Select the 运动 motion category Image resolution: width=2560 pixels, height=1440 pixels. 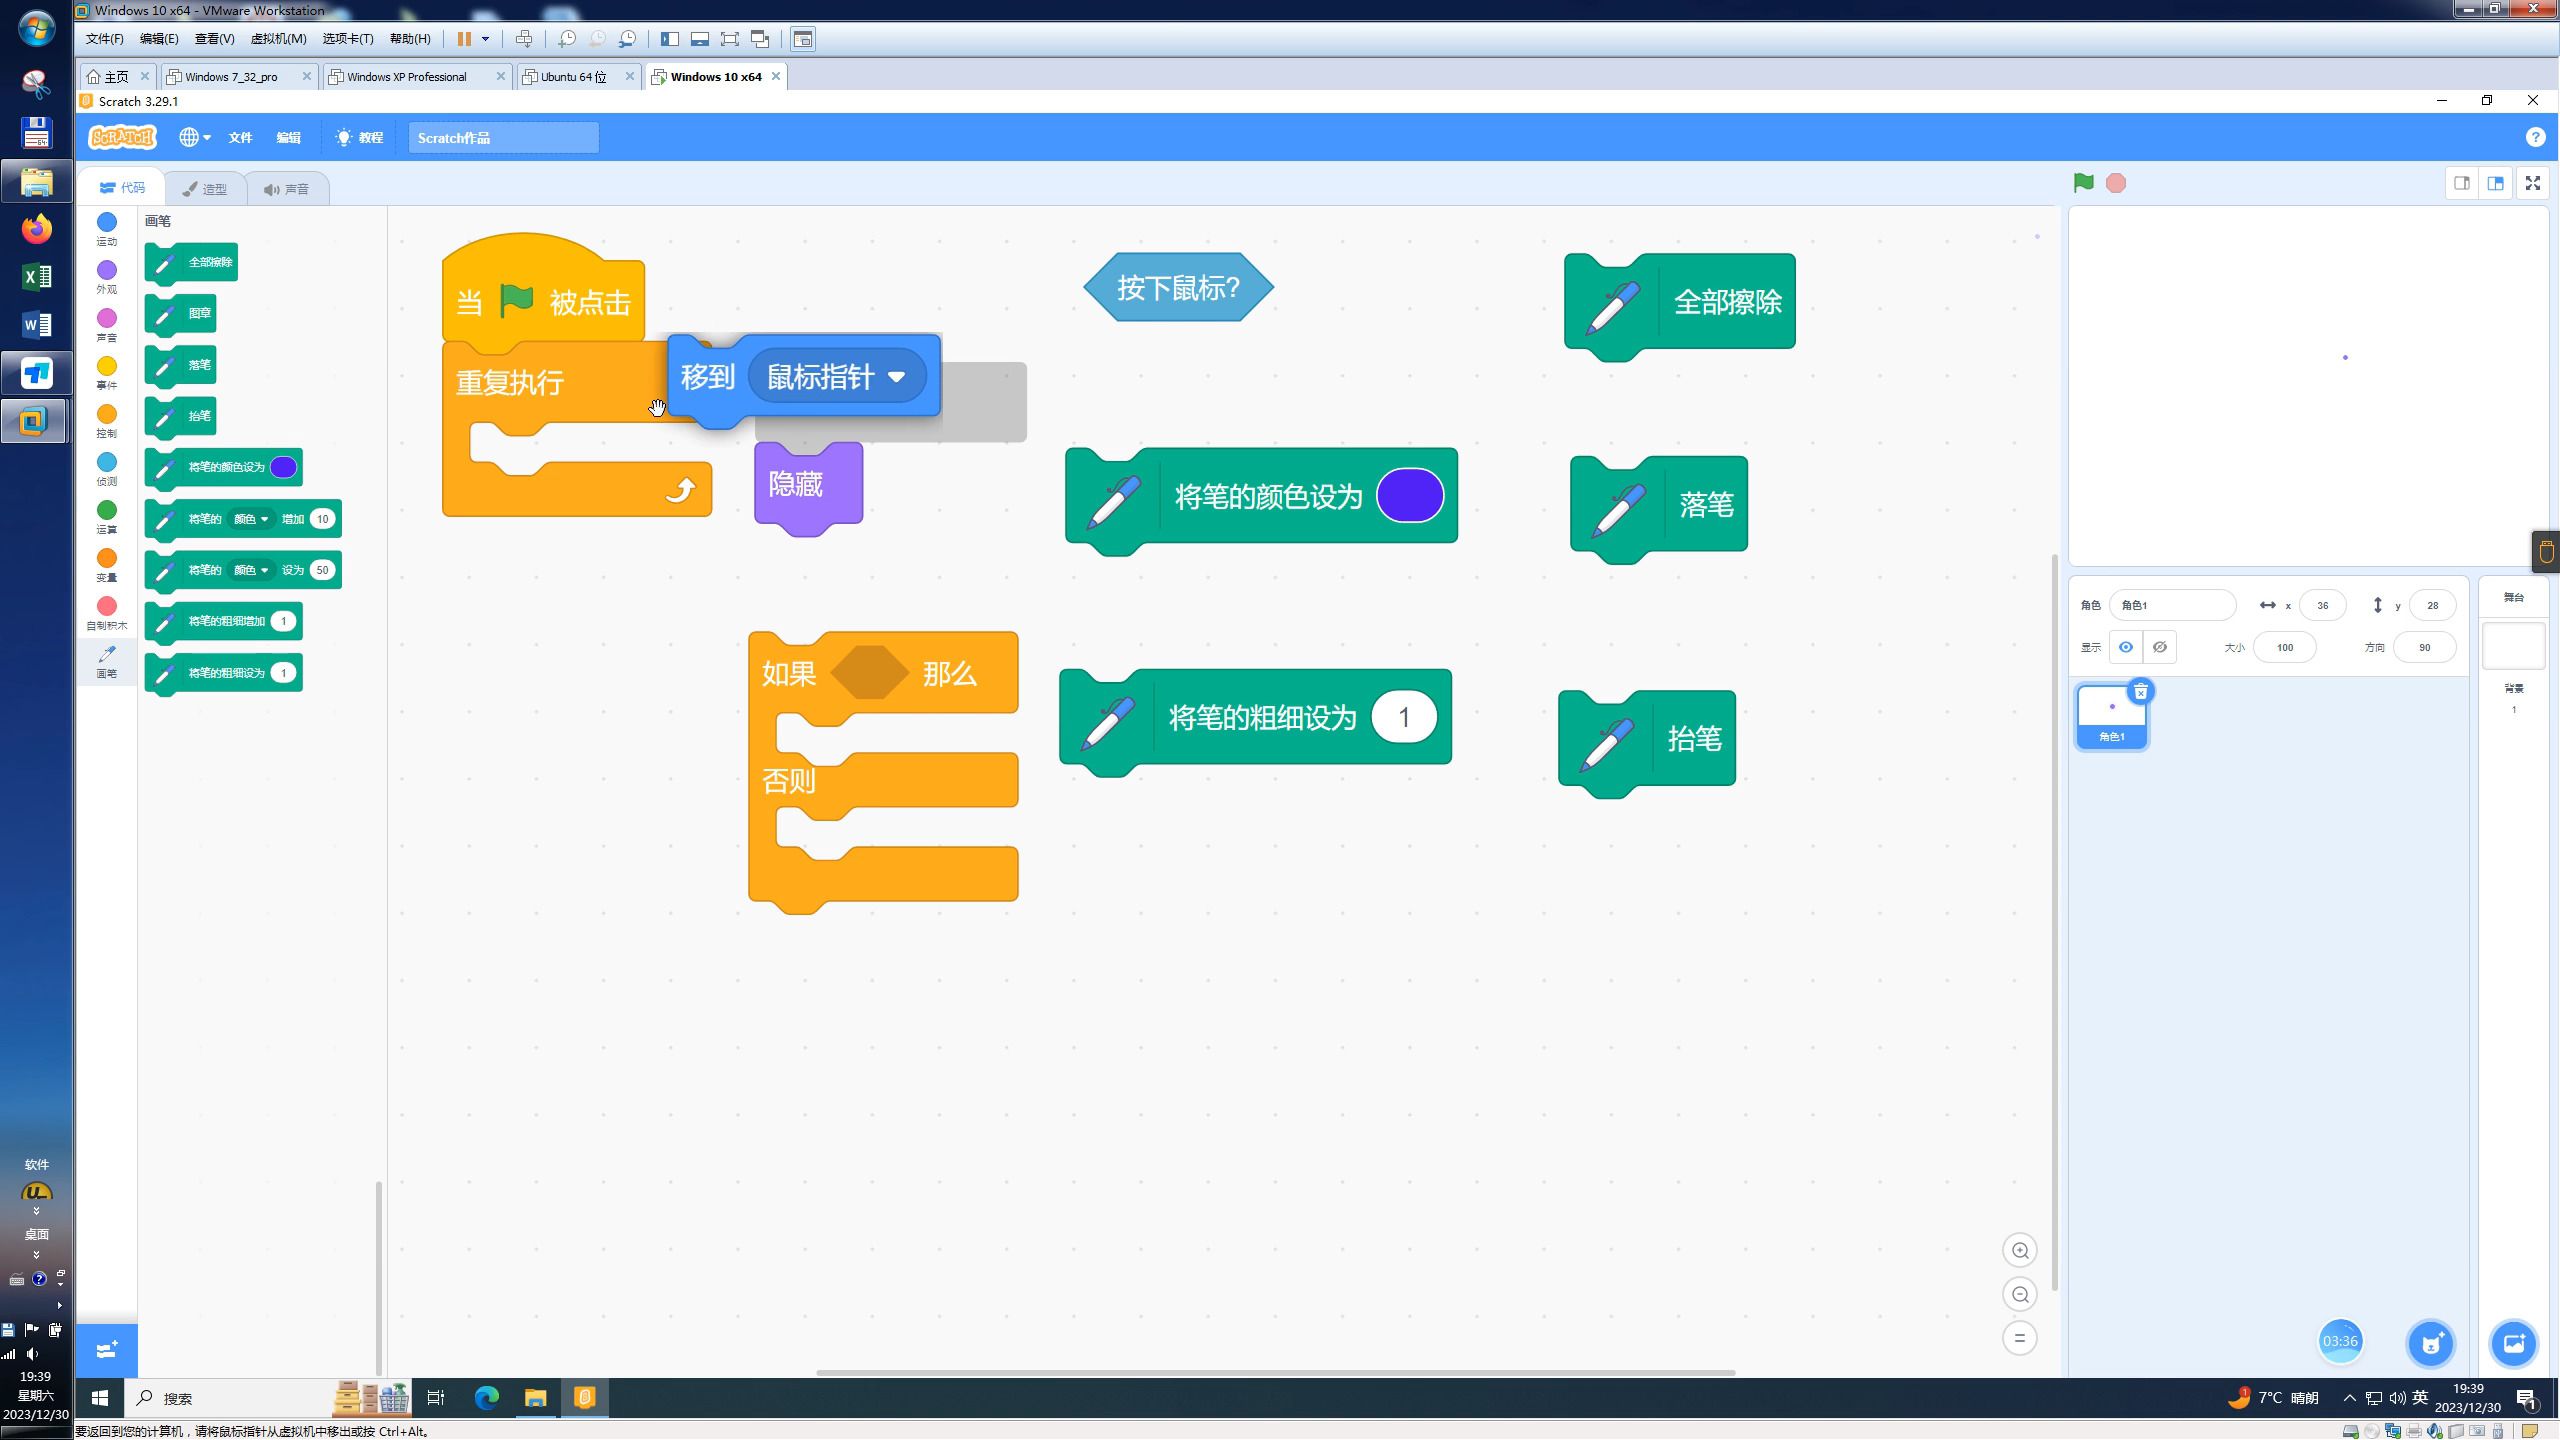click(x=106, y=228)
